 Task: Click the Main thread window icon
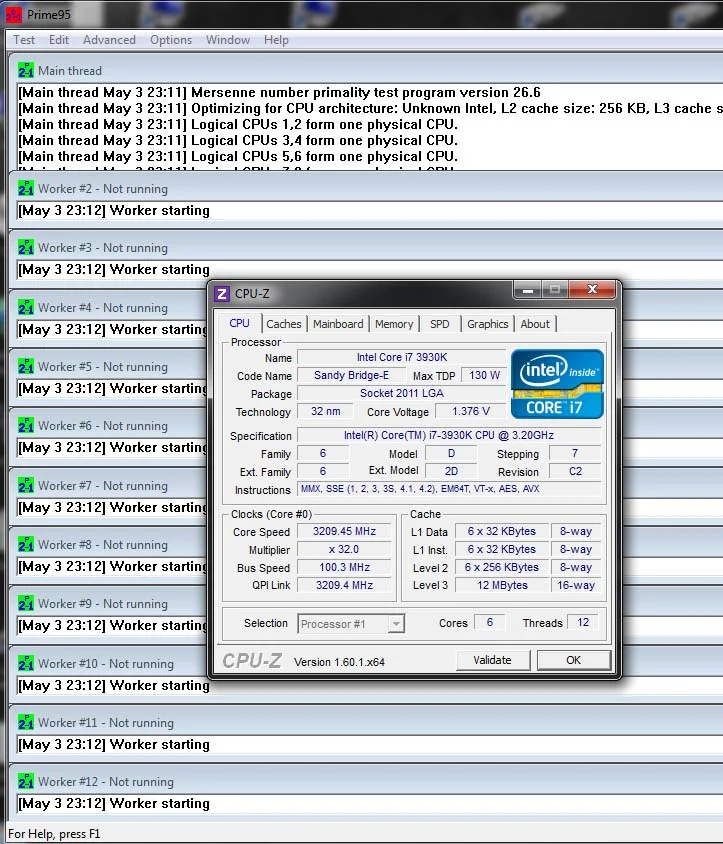[25, 71]
